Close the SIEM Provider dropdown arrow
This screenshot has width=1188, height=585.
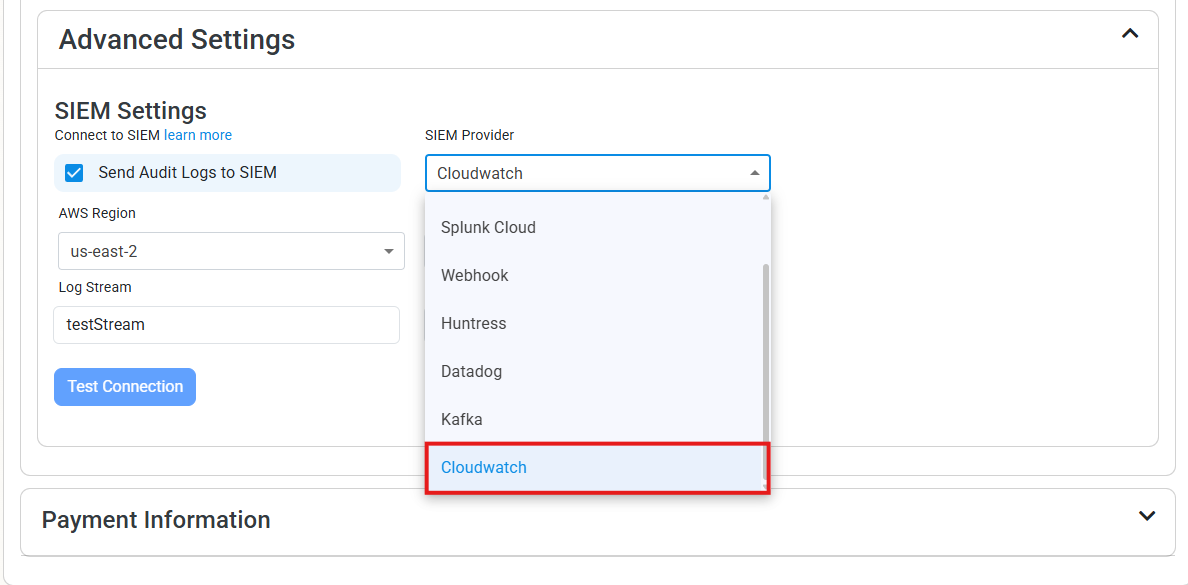click(x=754, y=171)
